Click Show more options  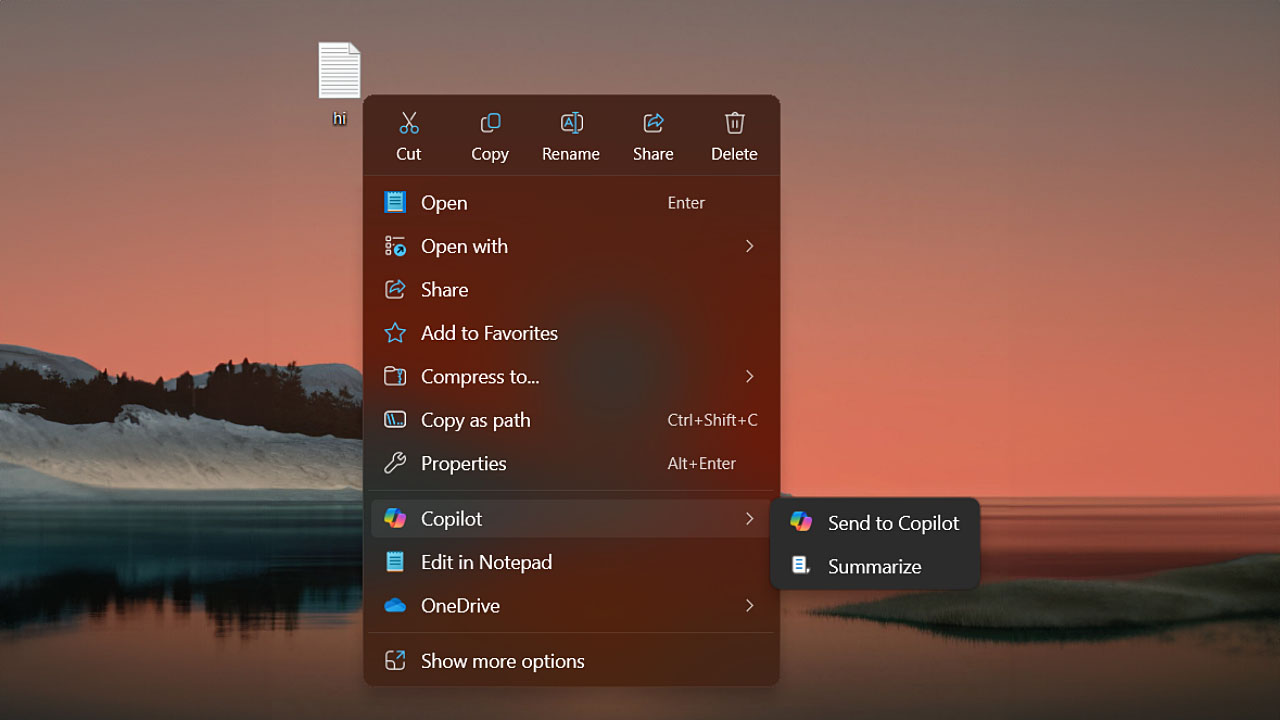click(x=502, y=661)
